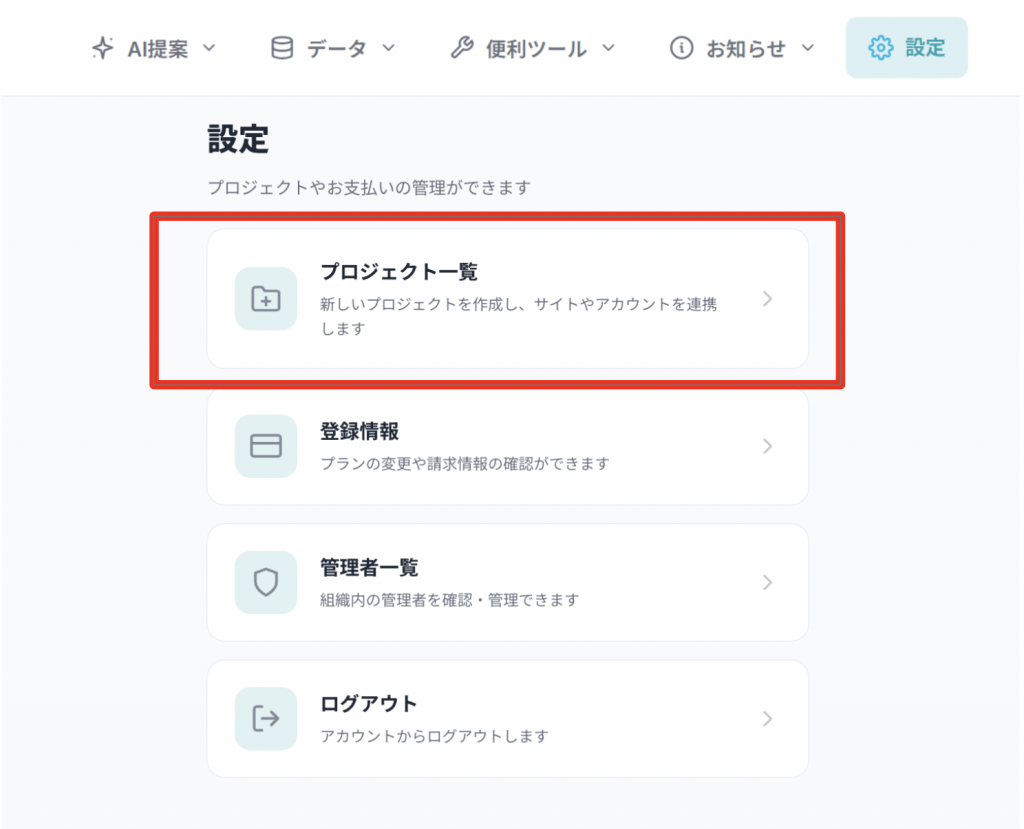Click the right chevron on 管理者一覧 row

point(767,582)
